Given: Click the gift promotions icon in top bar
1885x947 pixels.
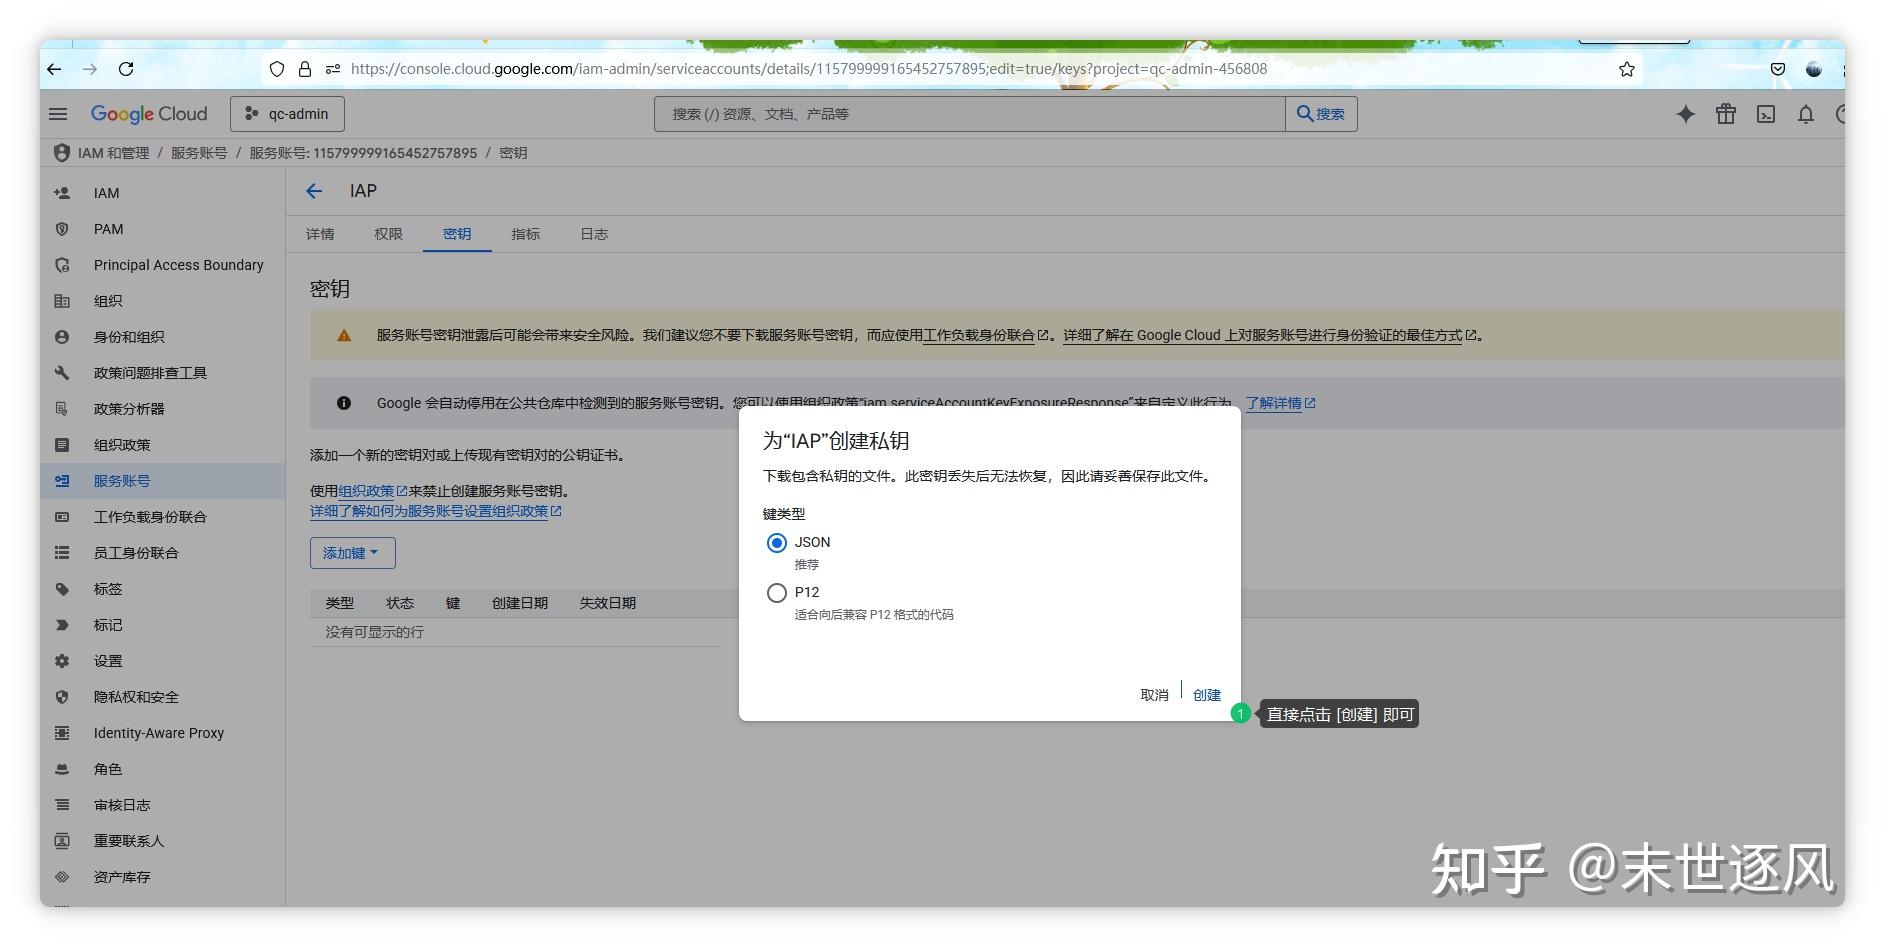Looking at the screenshot, I should (x=1726, y=114).
